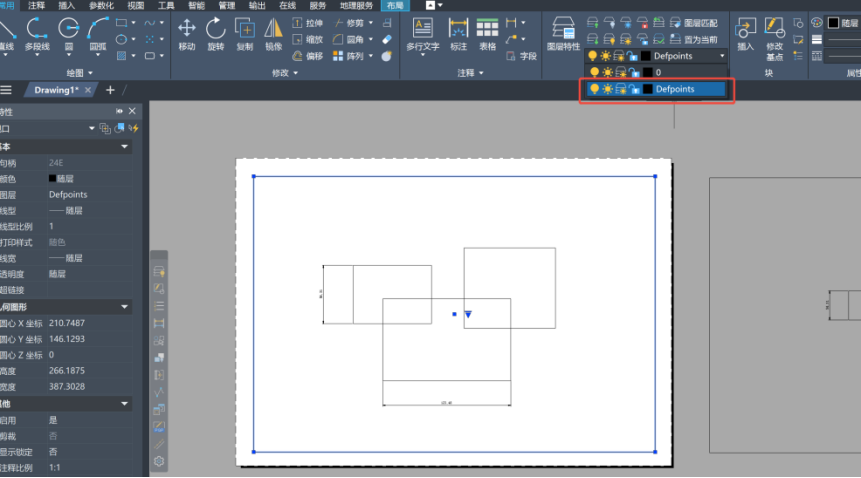Toggle lock icon for layer 0

[634, 72]
